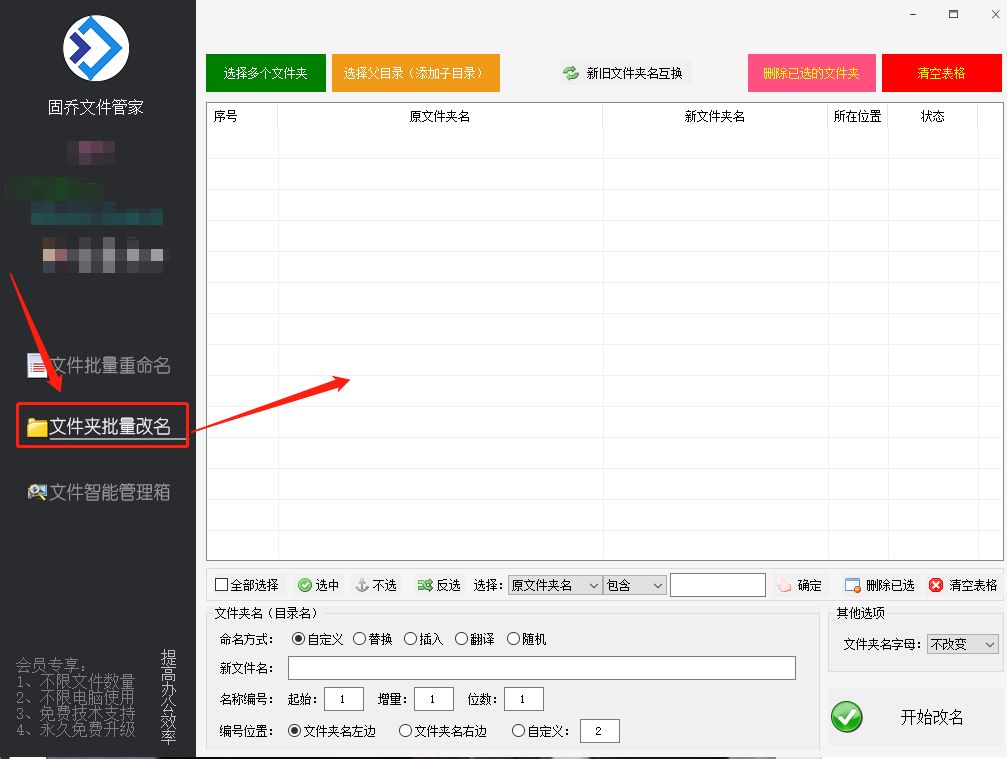The height and width of the screenshot is (759, 1007).
Task: Open the 包含 condition dropdown
Action: pyautogui.click(x=635, y=585)
